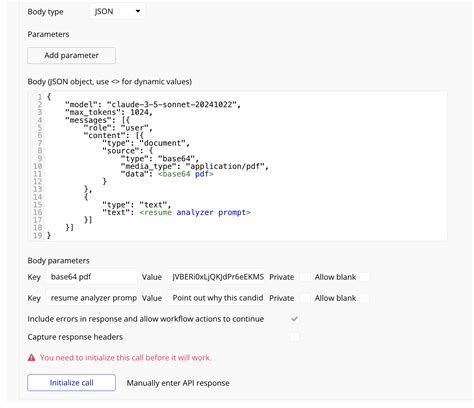This screenshot has height=408, width=474.
Task: Click the max_tokens value 1024
Action: click(x=139, y=112)
